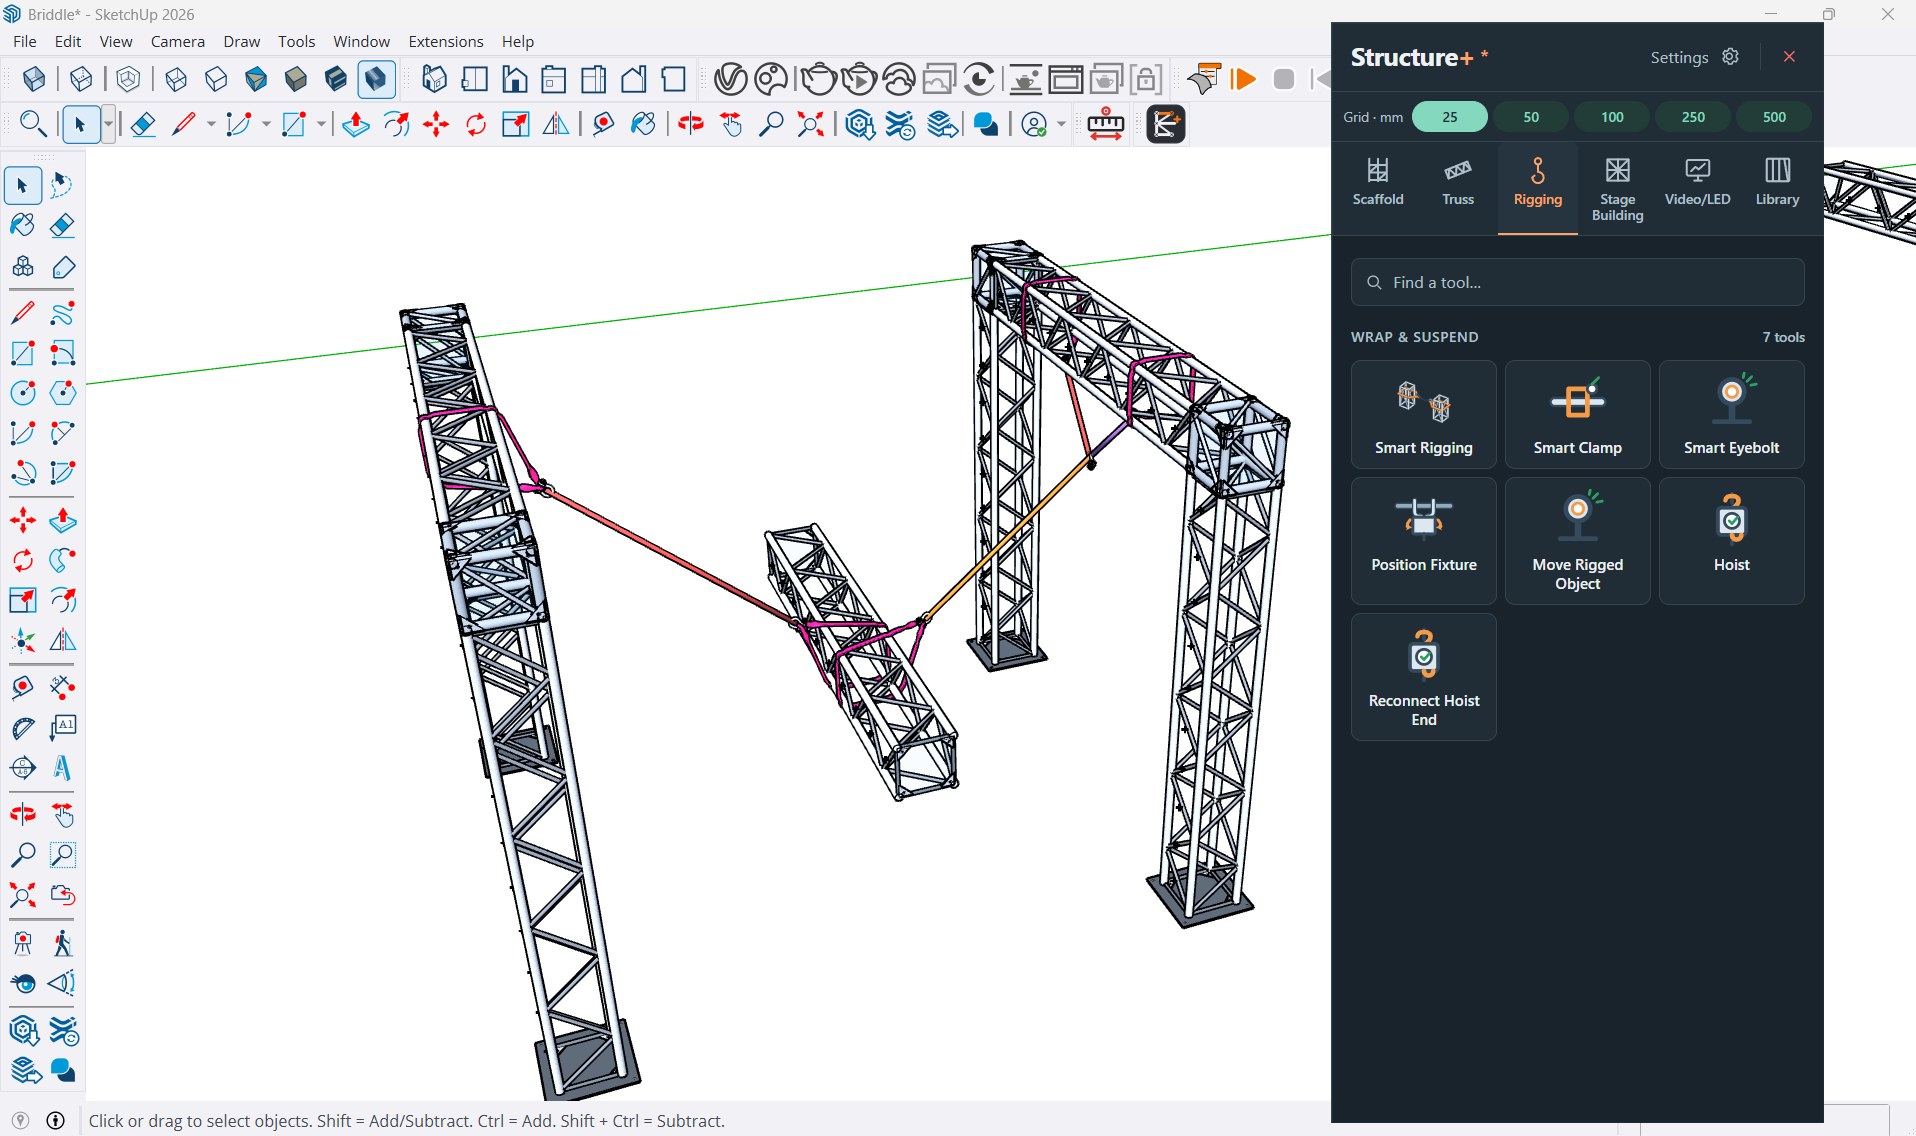This screenshot has height=1136, width=1916.
Task: Set grid size to 250 mm
Action: coord(1692,117)
